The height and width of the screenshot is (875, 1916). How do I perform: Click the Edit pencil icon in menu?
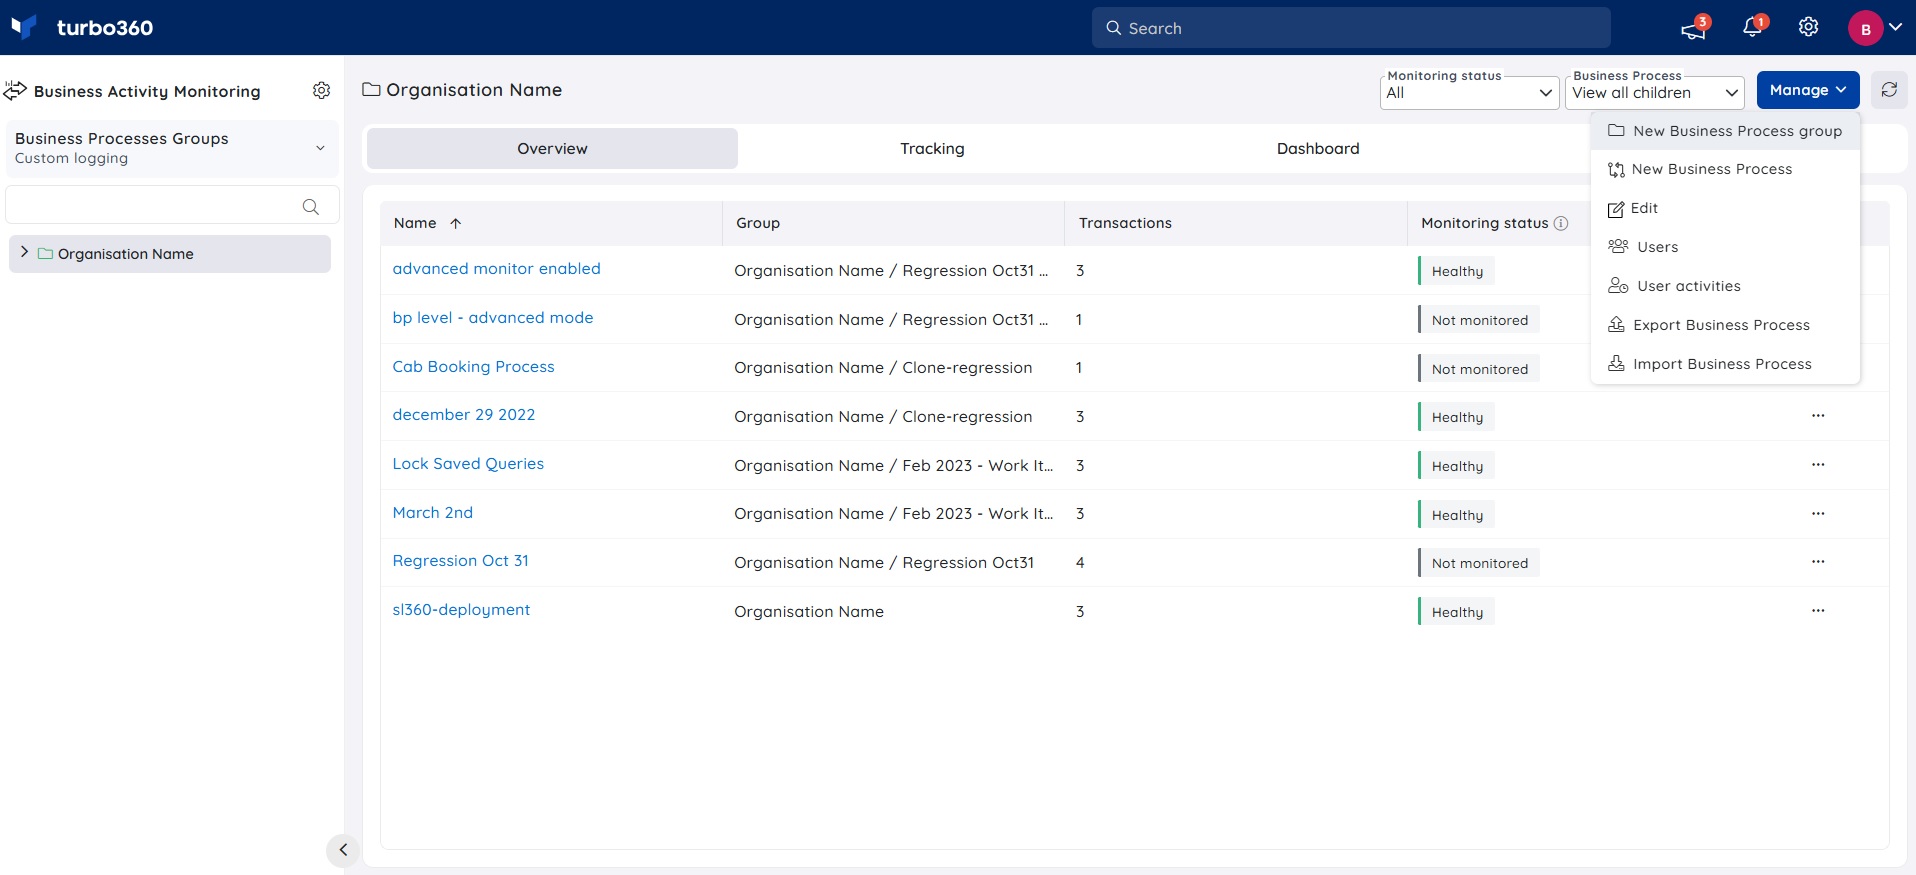pos(1616,209)
